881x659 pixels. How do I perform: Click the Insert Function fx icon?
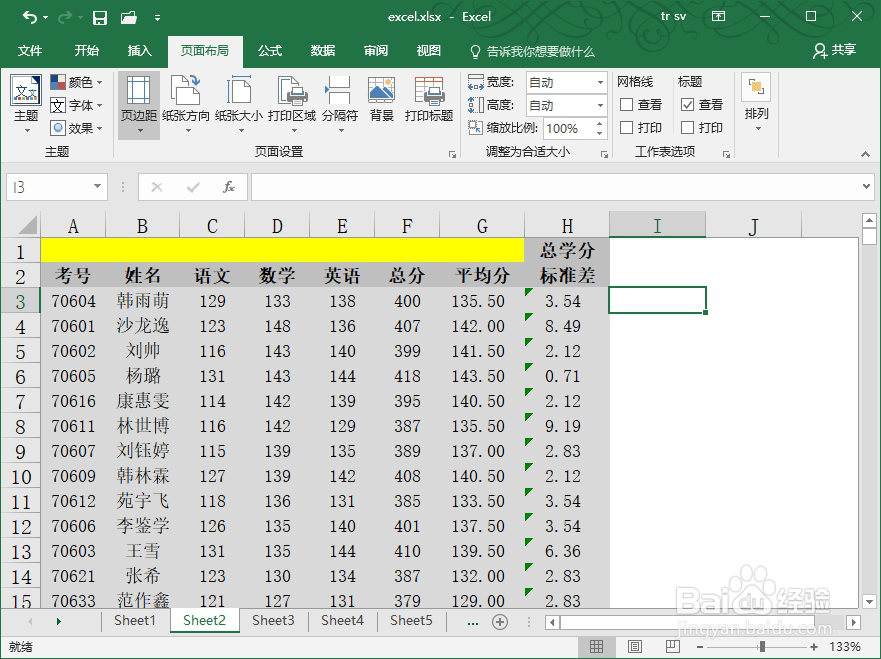pos(228,187)
